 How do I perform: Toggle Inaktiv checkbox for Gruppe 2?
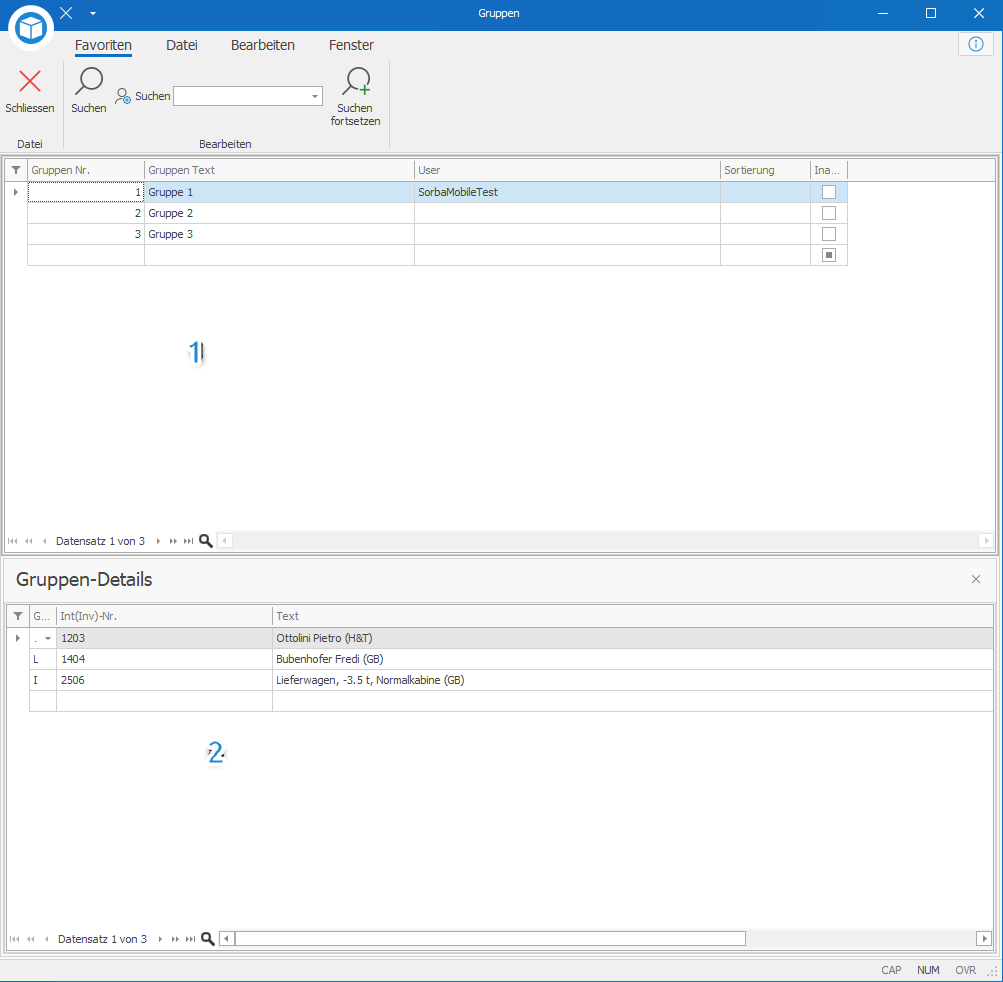click(829, 213)
